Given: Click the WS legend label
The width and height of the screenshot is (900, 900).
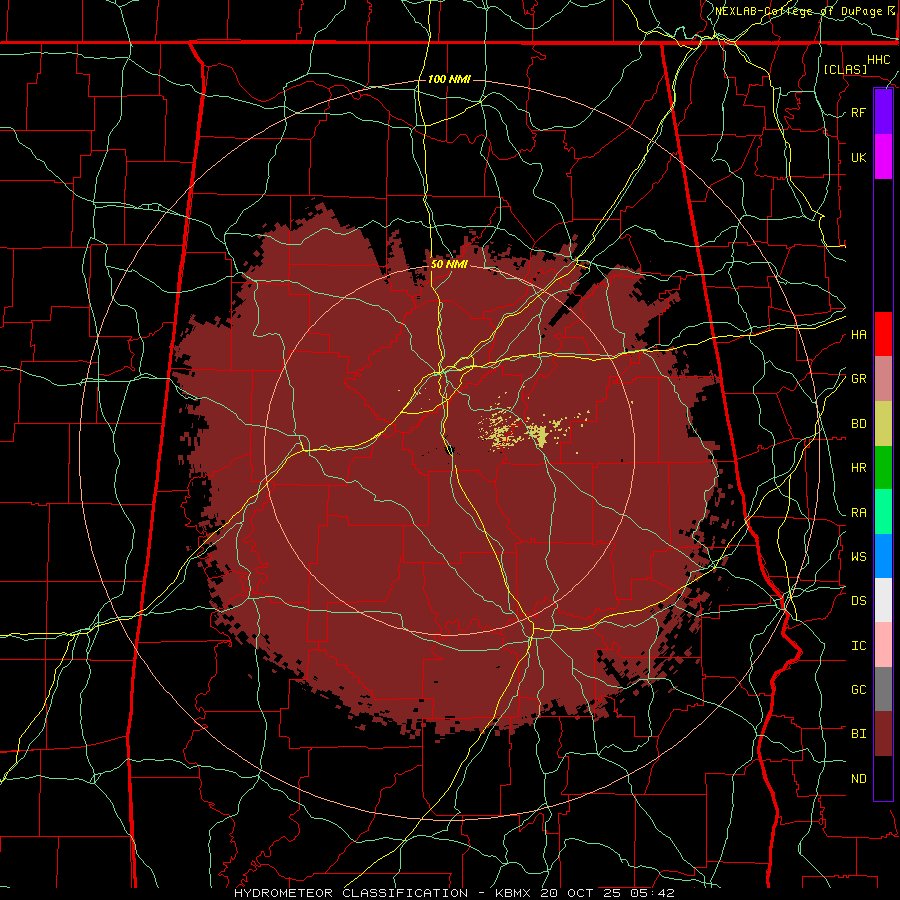Looking at the screenshot, I should click(x=858, y=557).
